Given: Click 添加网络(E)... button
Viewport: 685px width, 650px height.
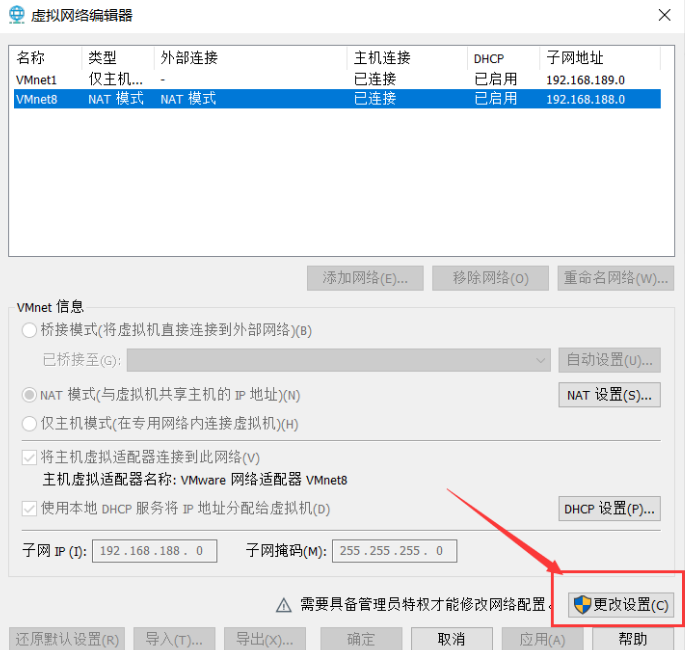Looking at the screenshot, I should pyautogui.click(x=365, y=278).
